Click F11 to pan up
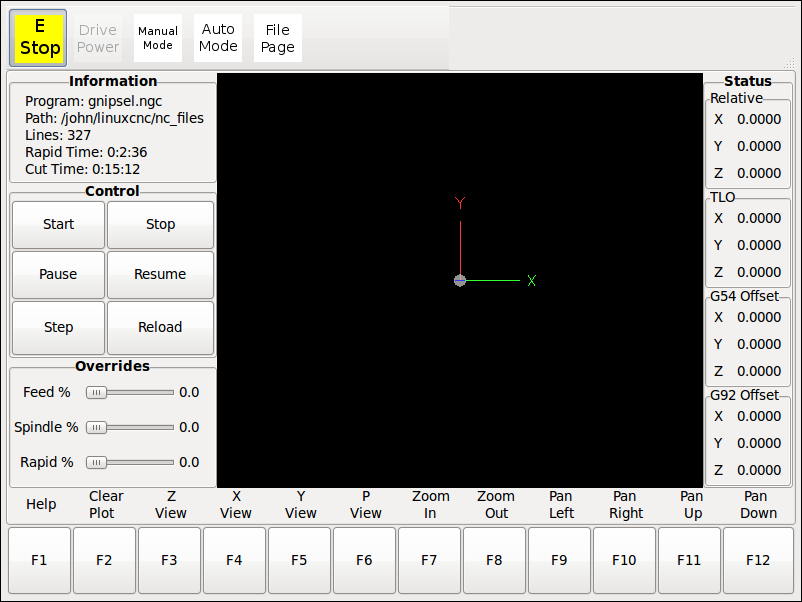 (x=689, y=560)
